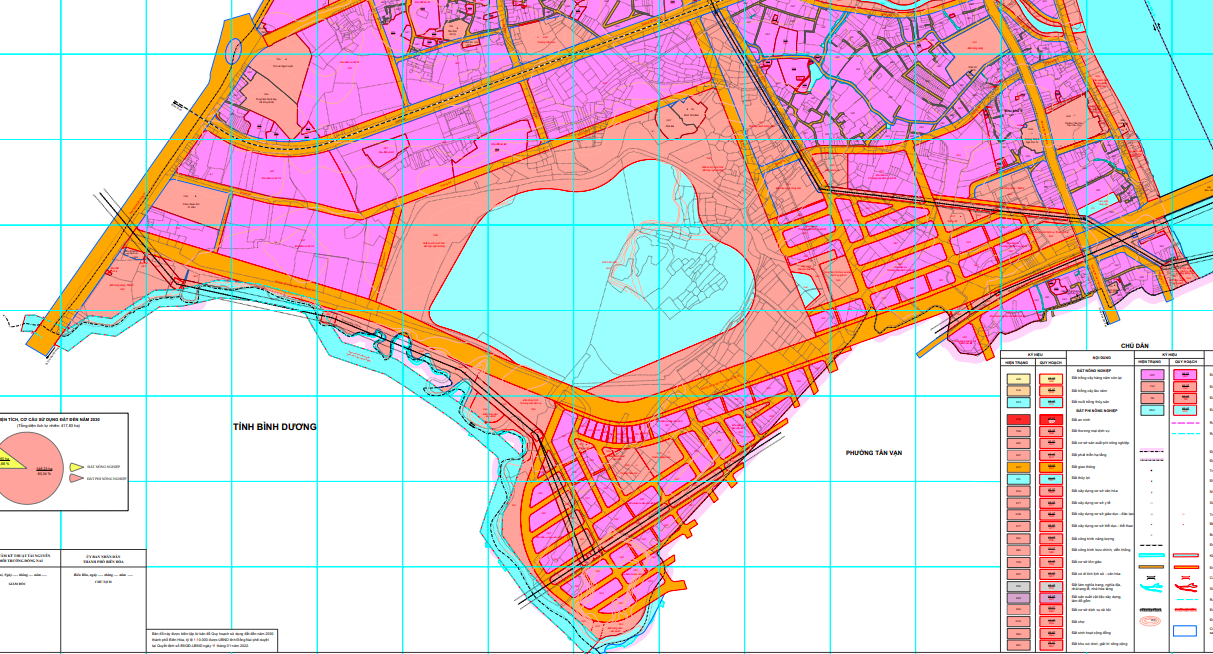Click the 'ỦY BAN NHÂN DÂN THÀNH PHỐ BIÊN HÒA' heading
Screen dimensions: 1213x654
[103, 559]
